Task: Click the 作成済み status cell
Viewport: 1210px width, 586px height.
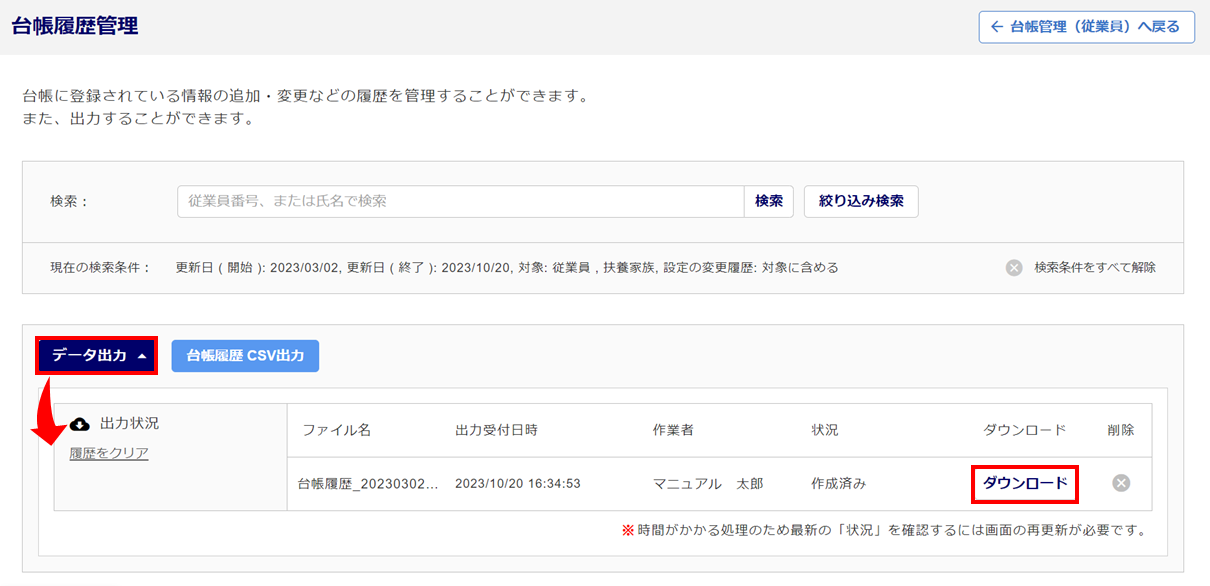Action: click(839, 484)
